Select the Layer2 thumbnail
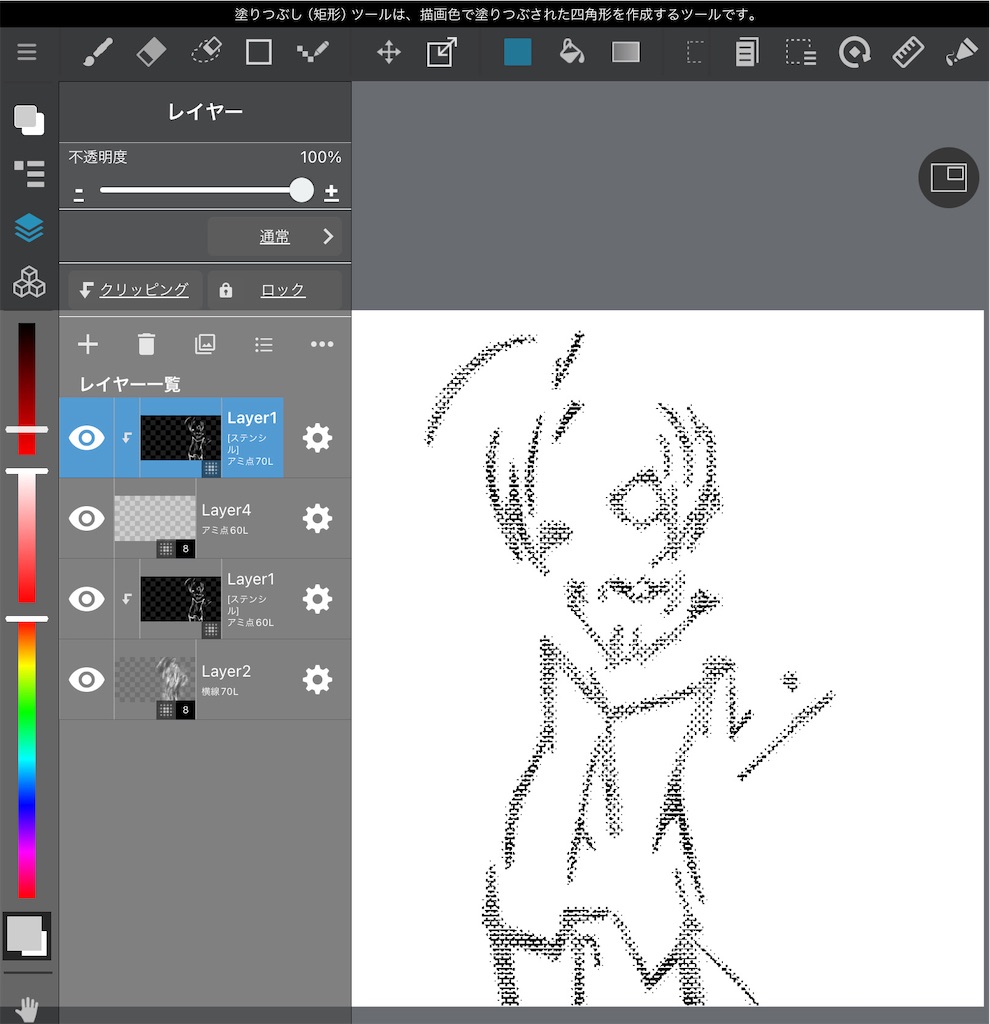 point(155,680)
